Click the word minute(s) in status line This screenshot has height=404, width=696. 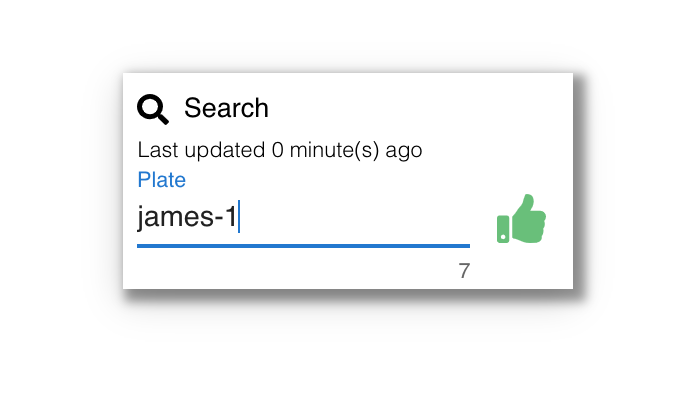[x=335, y=150]
